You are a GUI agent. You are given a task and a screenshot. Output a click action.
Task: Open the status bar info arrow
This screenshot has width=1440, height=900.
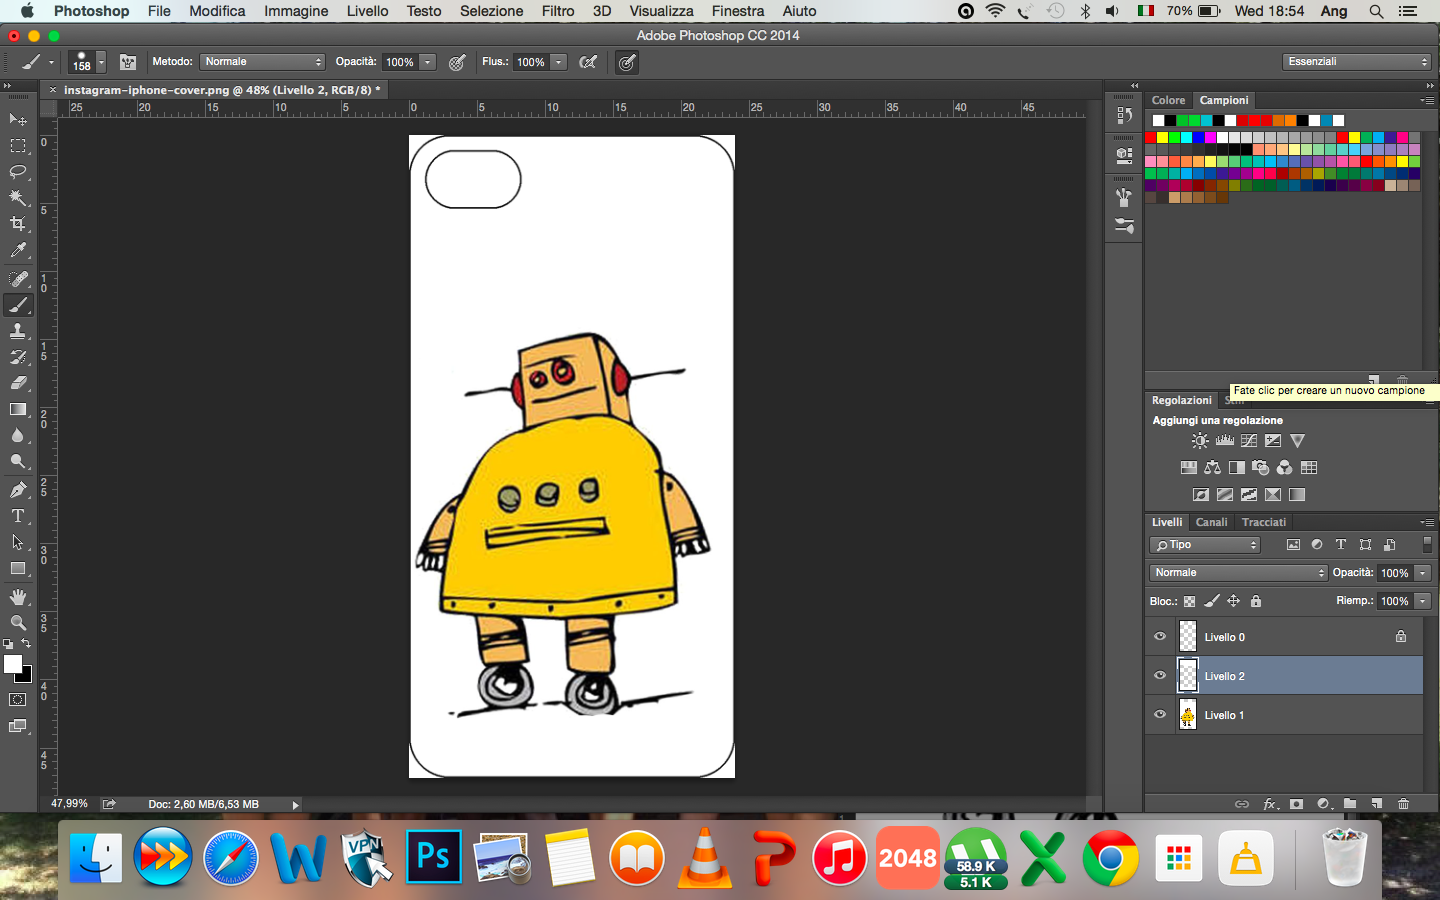tap(295, 804)
